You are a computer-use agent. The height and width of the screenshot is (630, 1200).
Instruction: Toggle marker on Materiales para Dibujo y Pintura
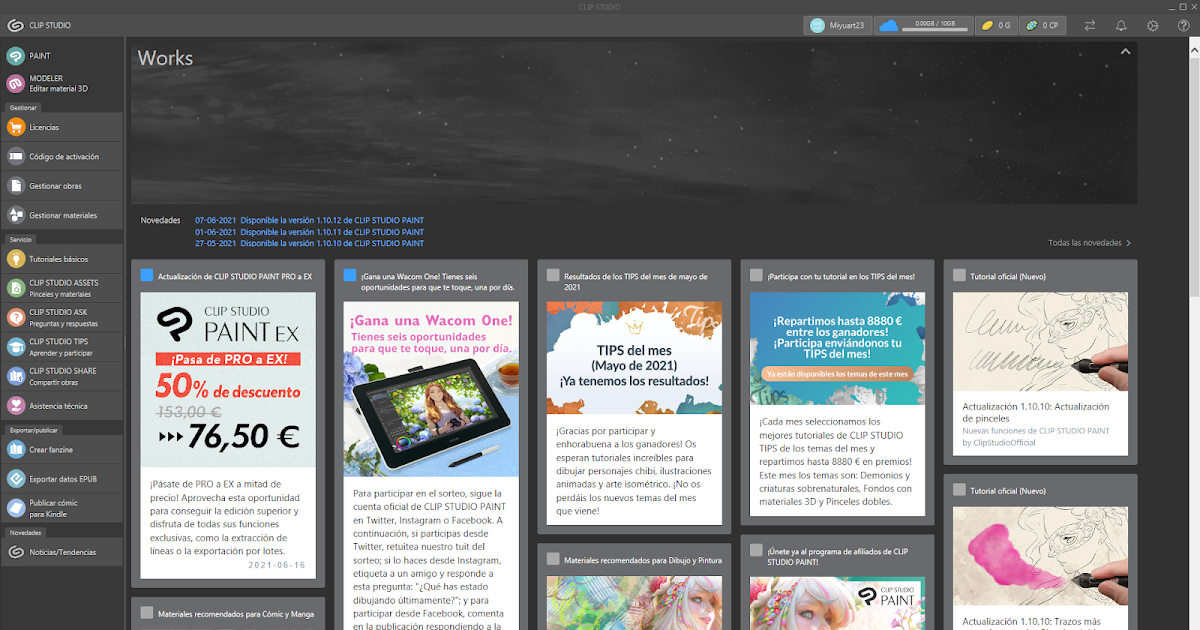(553, 559)
